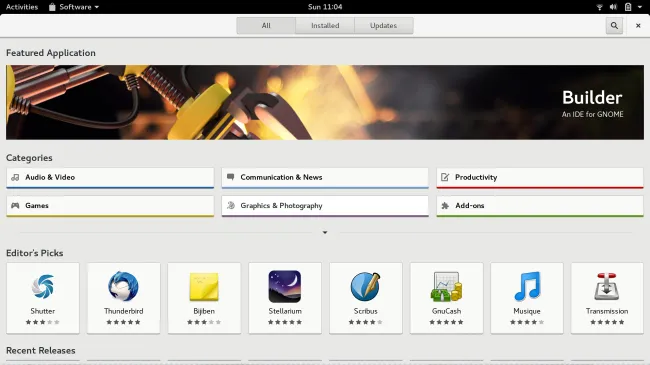Image resolution: width=650 pixels, height=365 pixels.
Task: Open the GnuCash app icon
Action: [x=446, y=286]
